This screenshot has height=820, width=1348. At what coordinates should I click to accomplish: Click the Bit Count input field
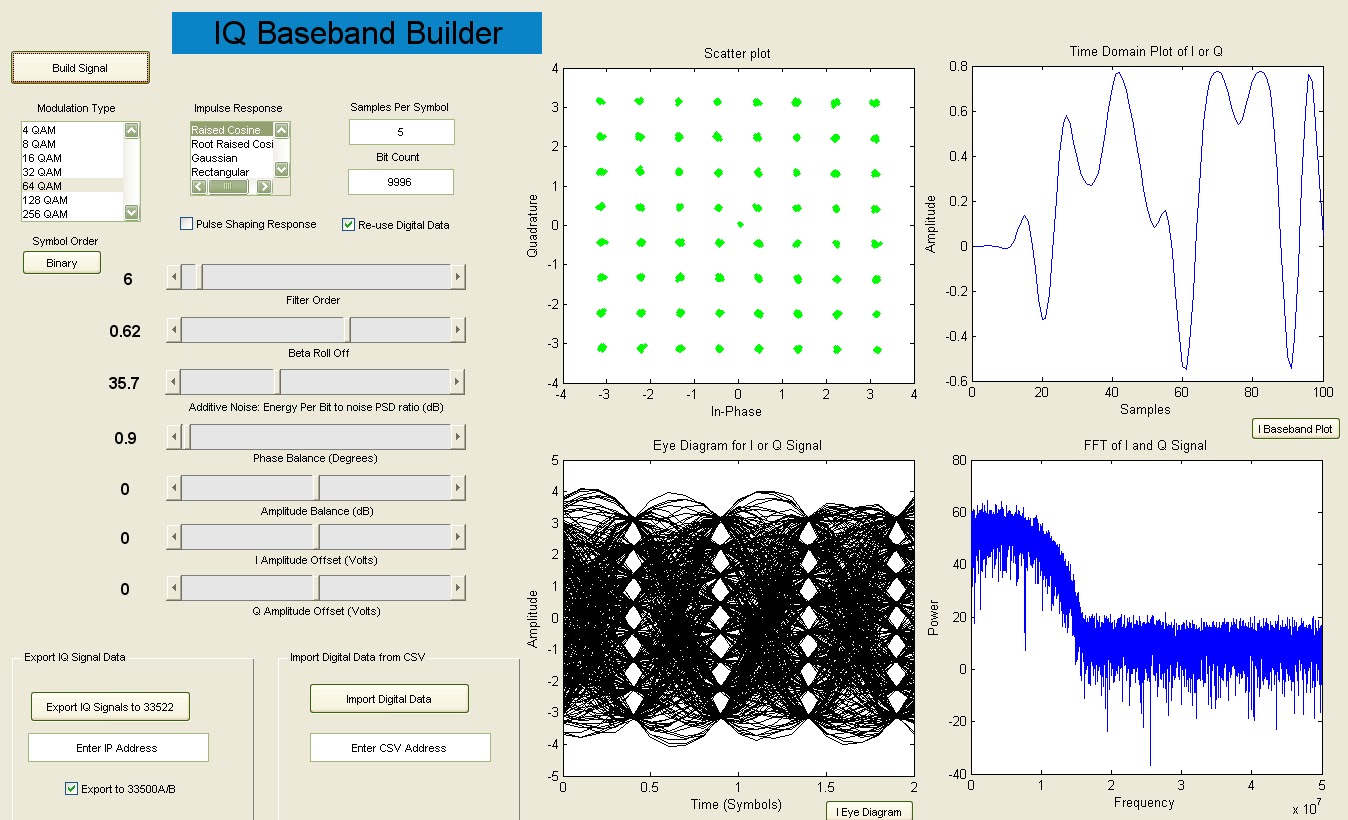(400, 182)
